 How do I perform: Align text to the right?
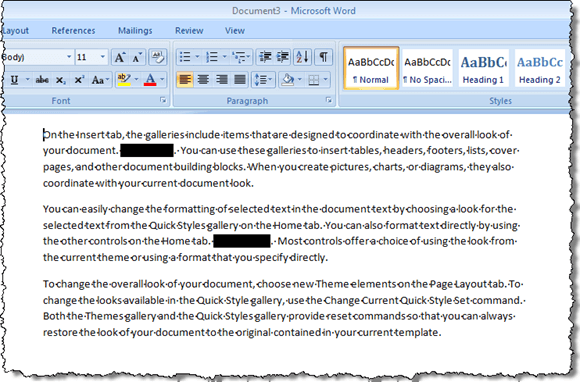(221, 80)
